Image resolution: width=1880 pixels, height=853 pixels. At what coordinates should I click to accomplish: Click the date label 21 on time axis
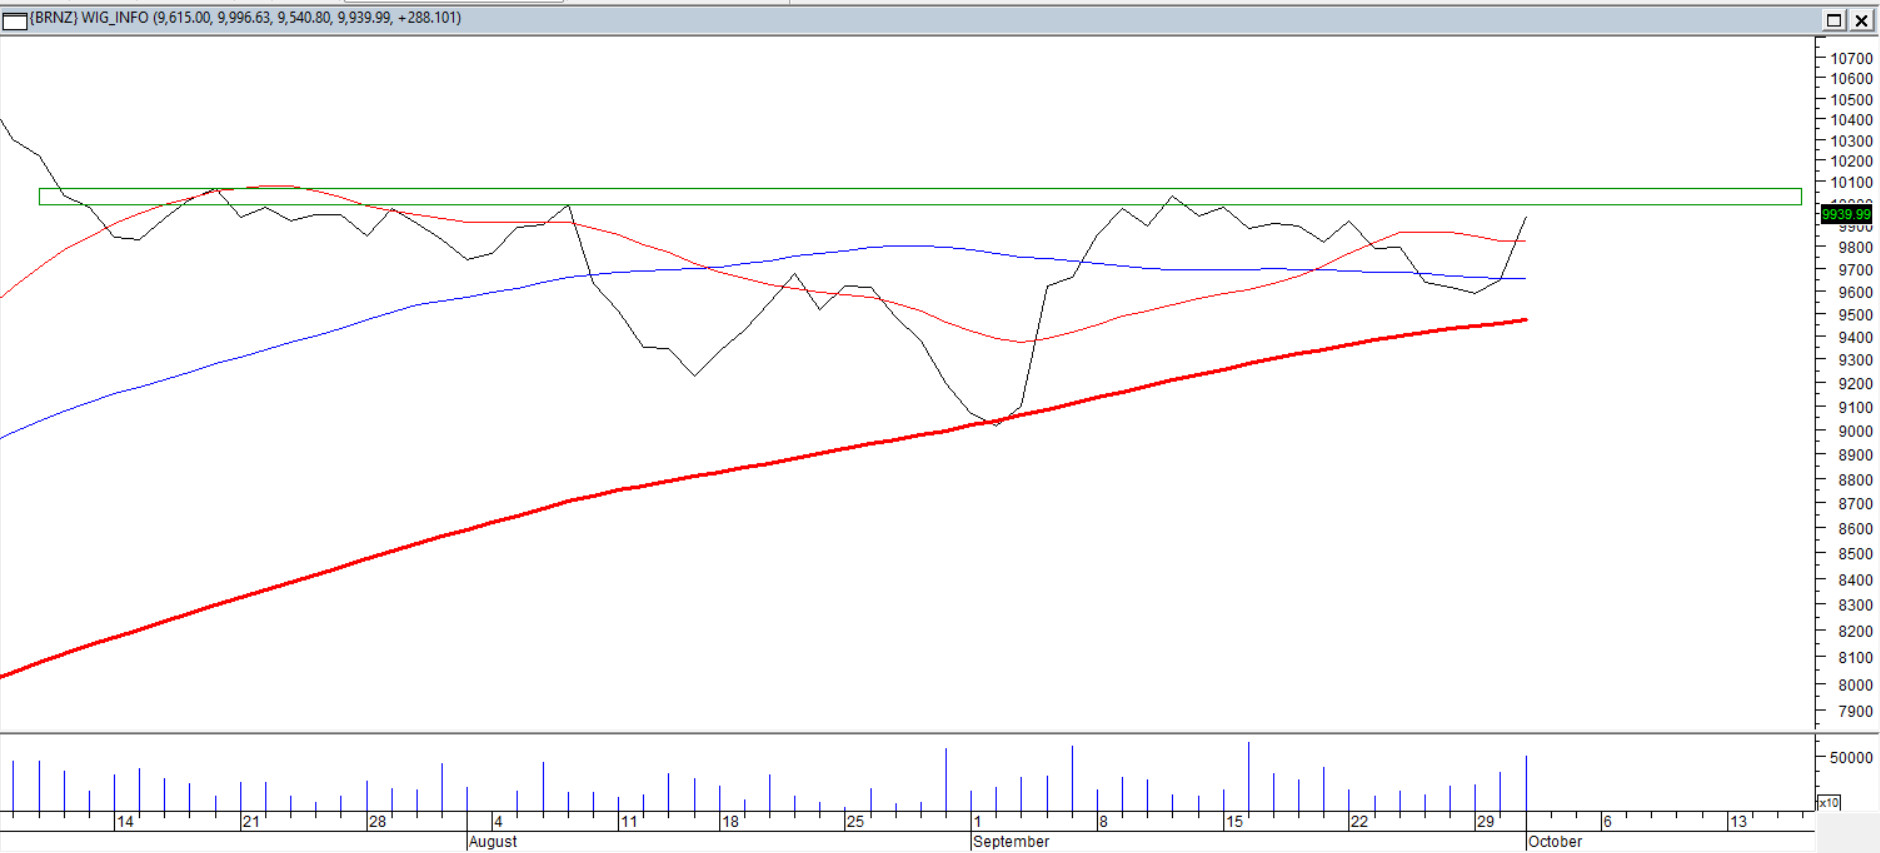point(251,822)
